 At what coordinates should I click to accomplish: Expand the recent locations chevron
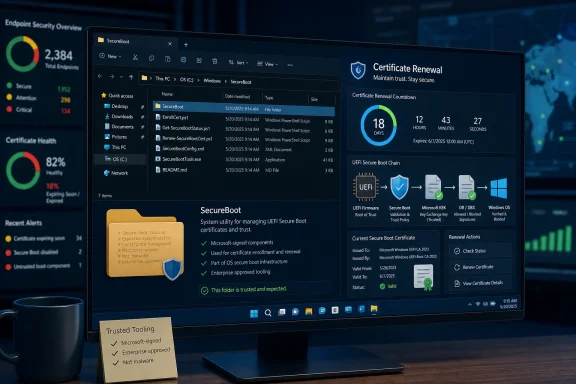click(x=121, y=77)
